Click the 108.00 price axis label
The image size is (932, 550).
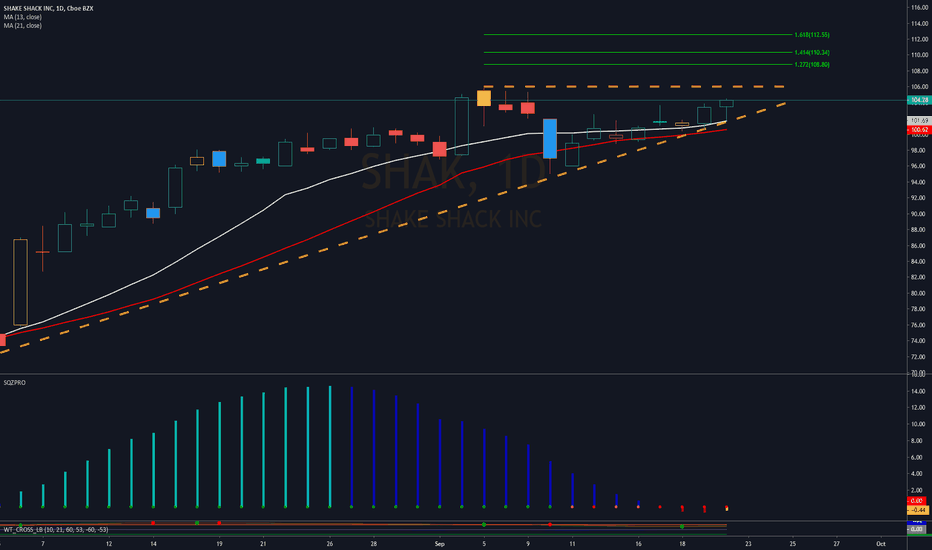point(920,71)
